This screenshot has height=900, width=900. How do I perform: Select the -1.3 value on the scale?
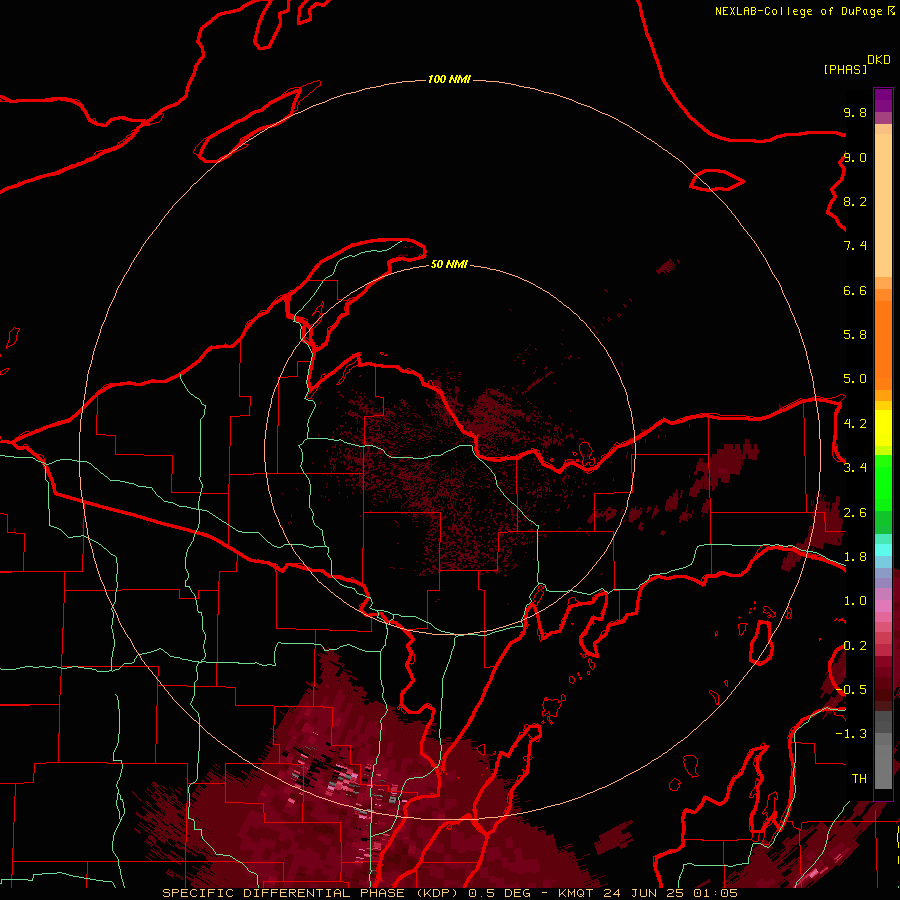pyautogui.click(x=851, y=734)
